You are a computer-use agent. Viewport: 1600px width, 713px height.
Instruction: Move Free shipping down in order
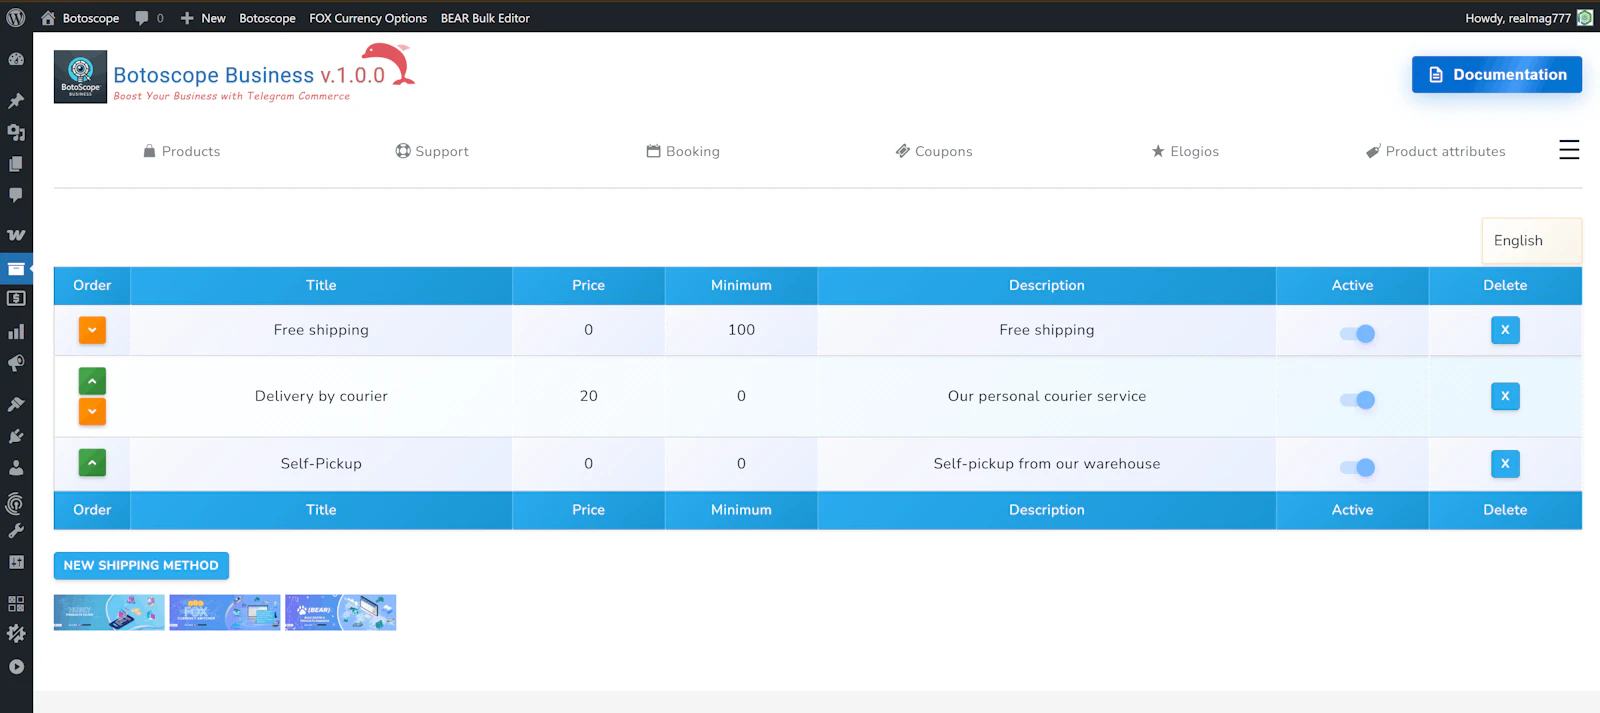coord(92,330)
